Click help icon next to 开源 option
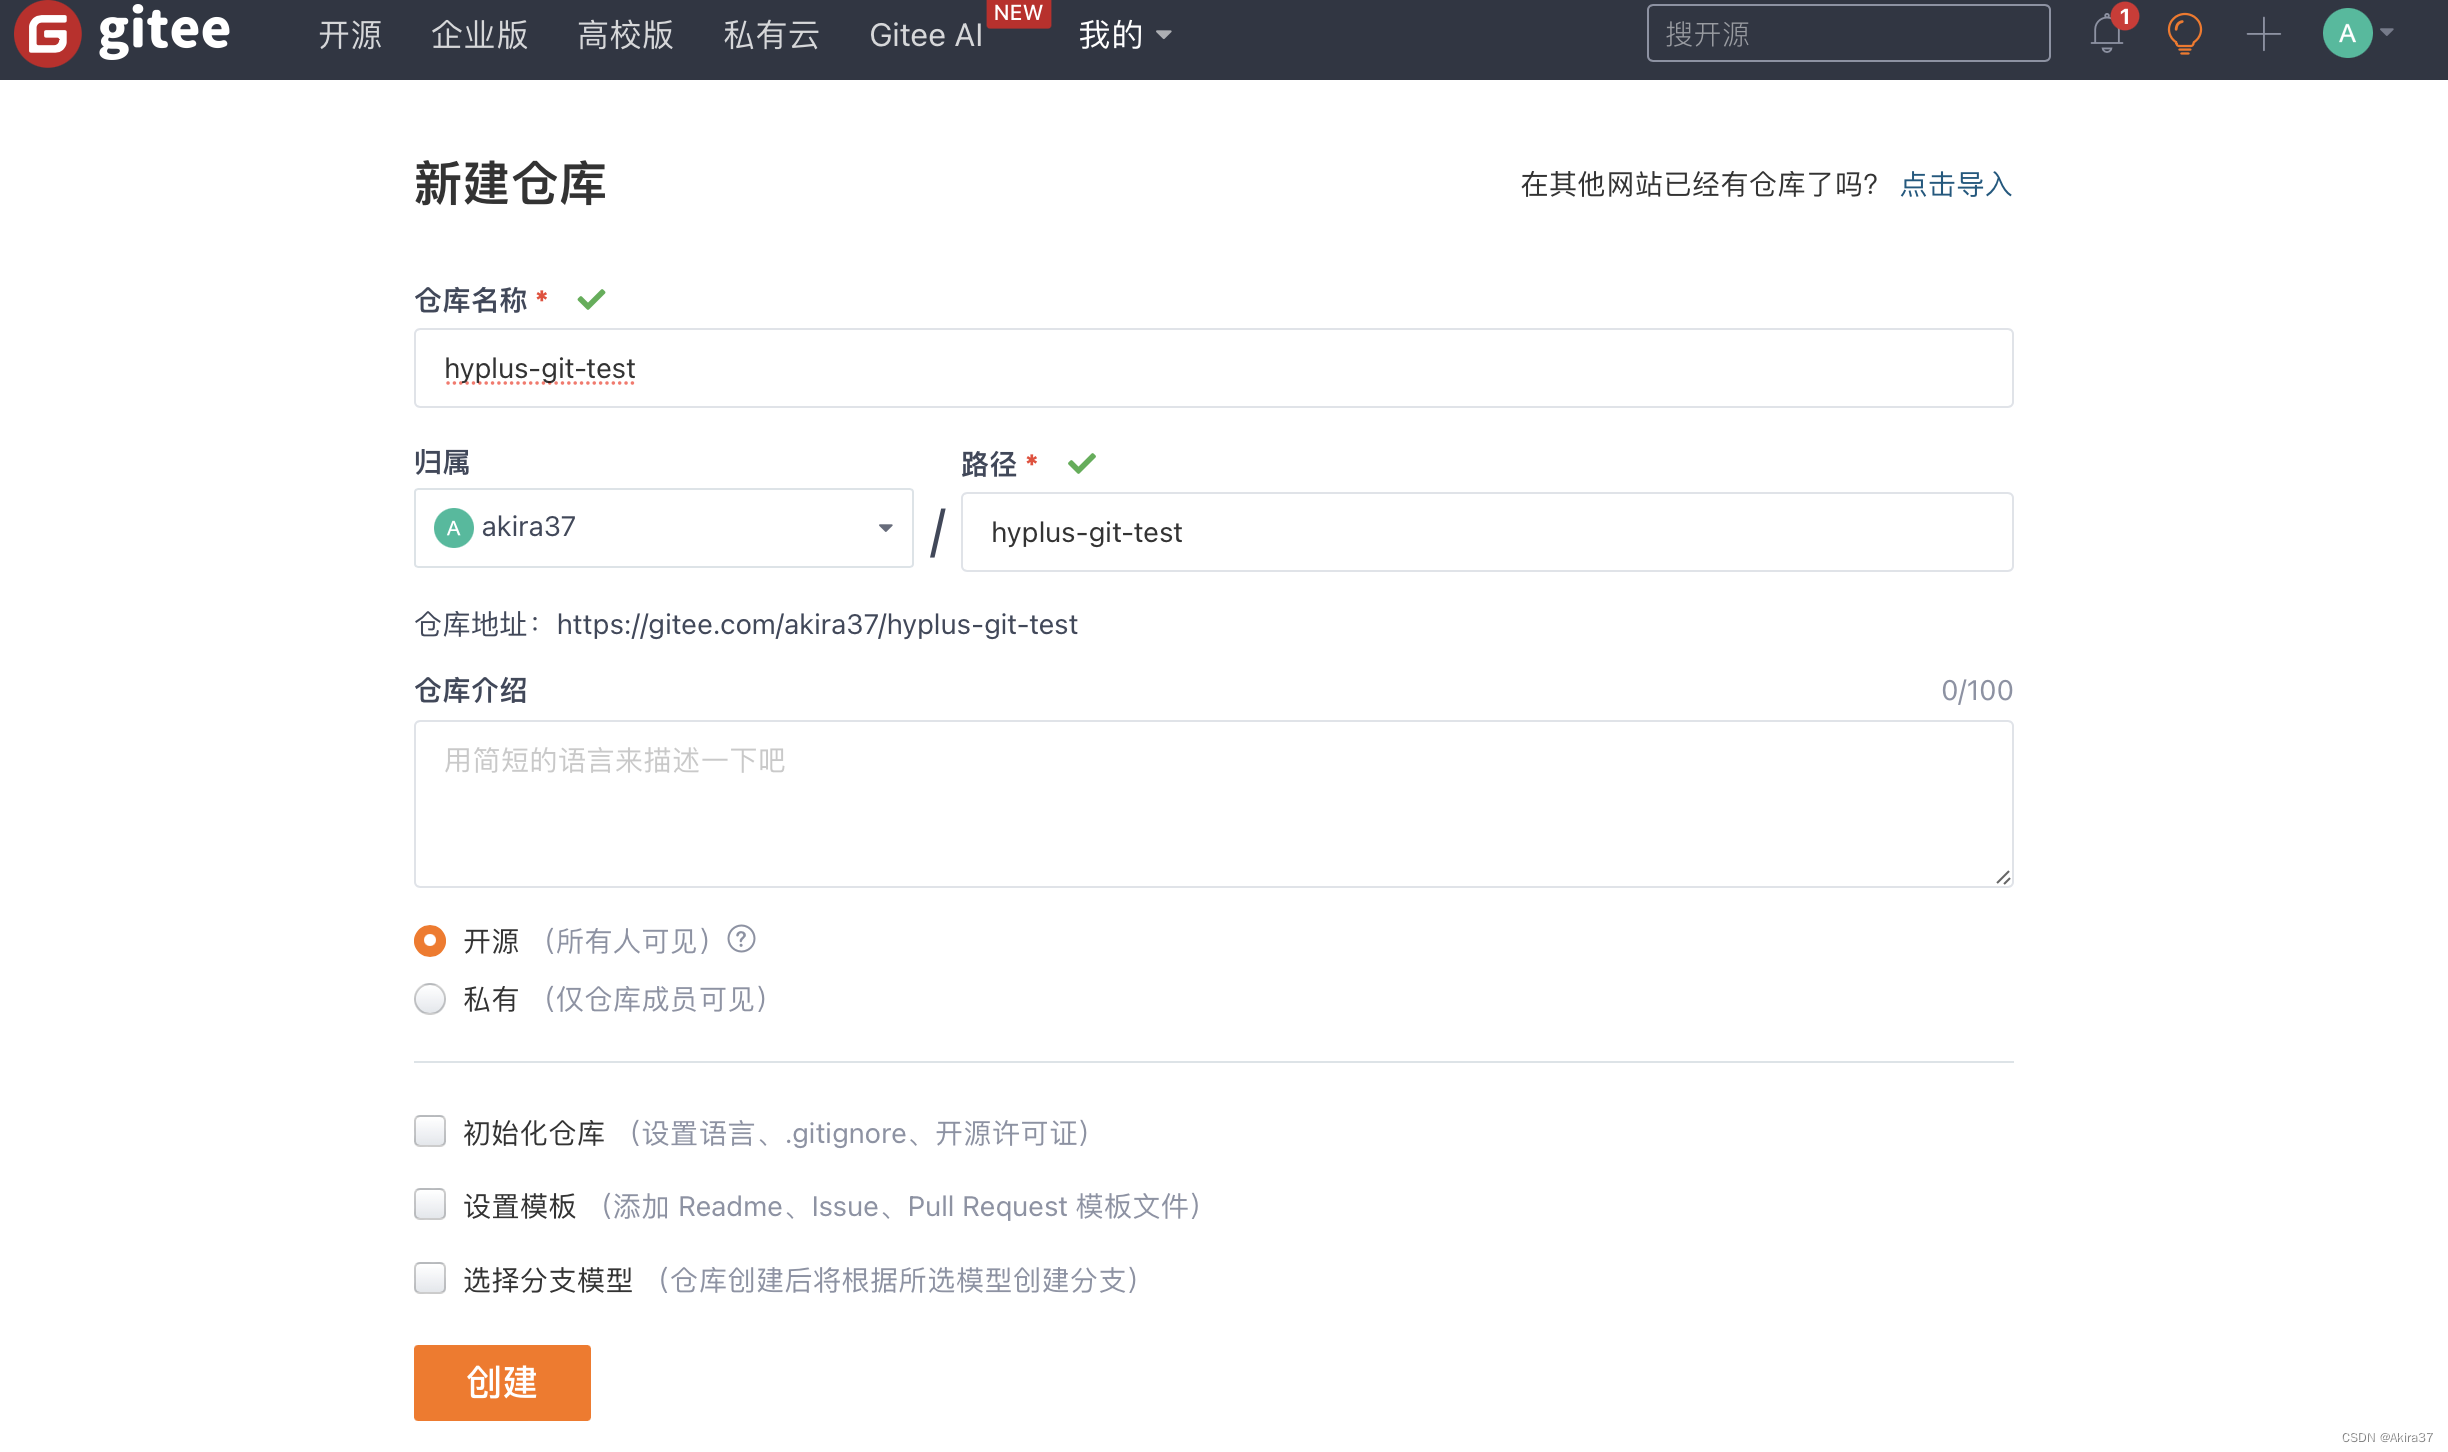2448x1452 pixels. (741, 940)
